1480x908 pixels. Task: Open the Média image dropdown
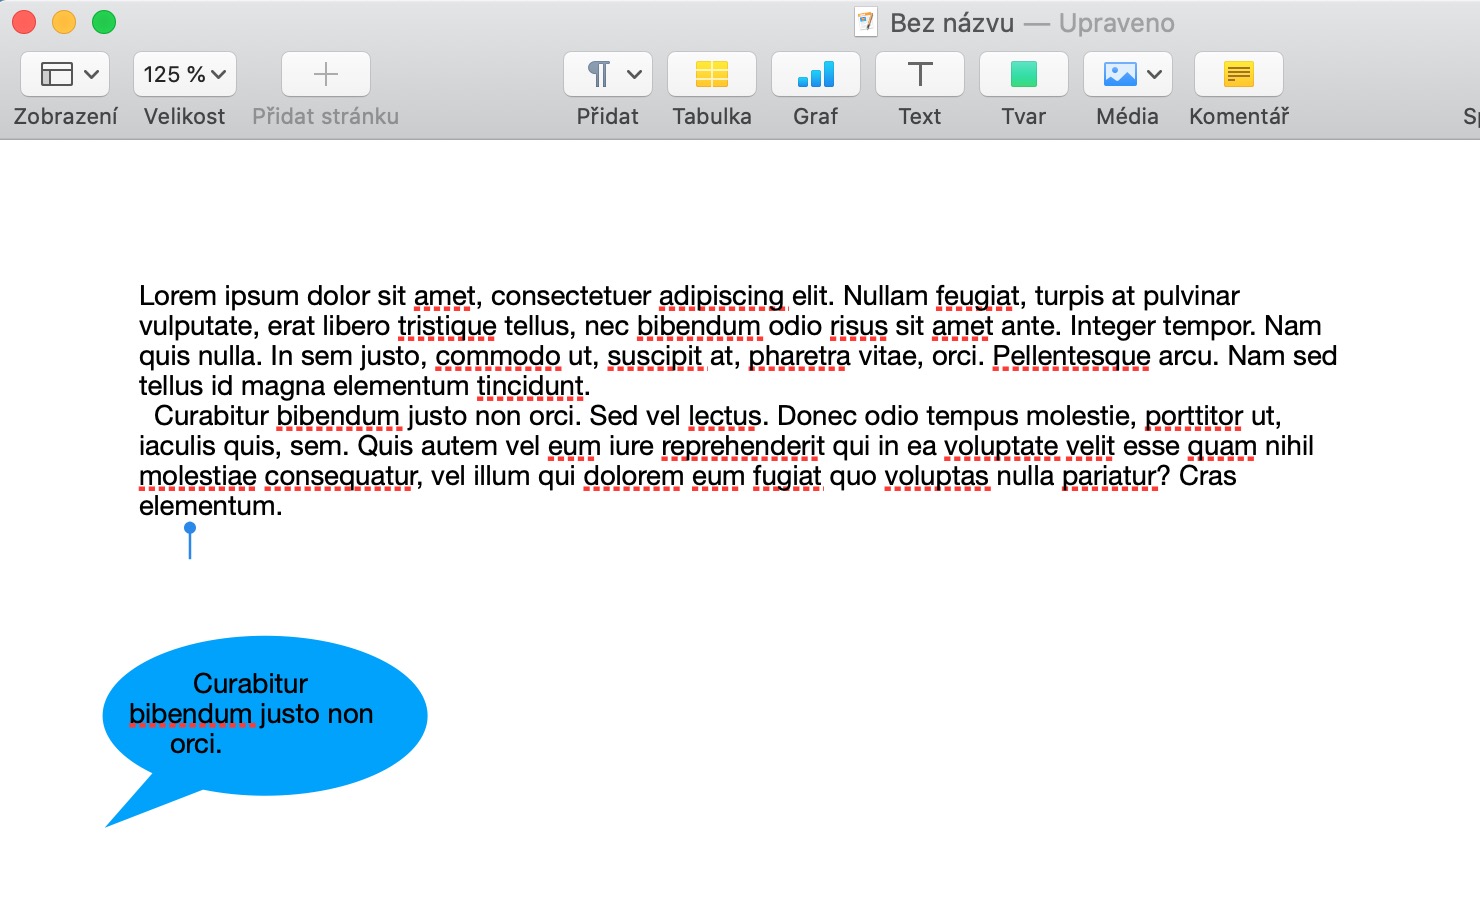pyautogui.click(x=1128, y=74)
